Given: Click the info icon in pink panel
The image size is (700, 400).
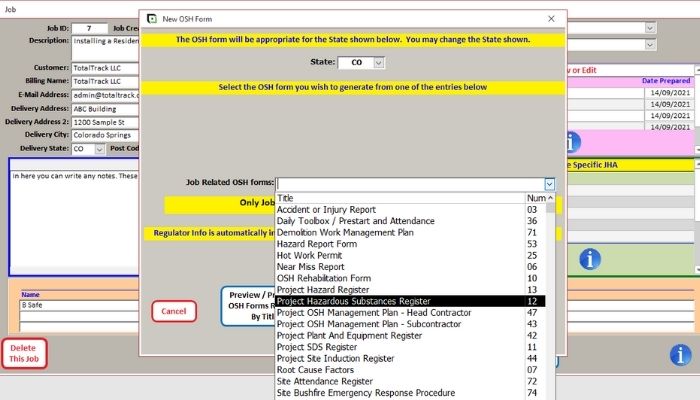Looking at the screenshot, I should point(573,143).
